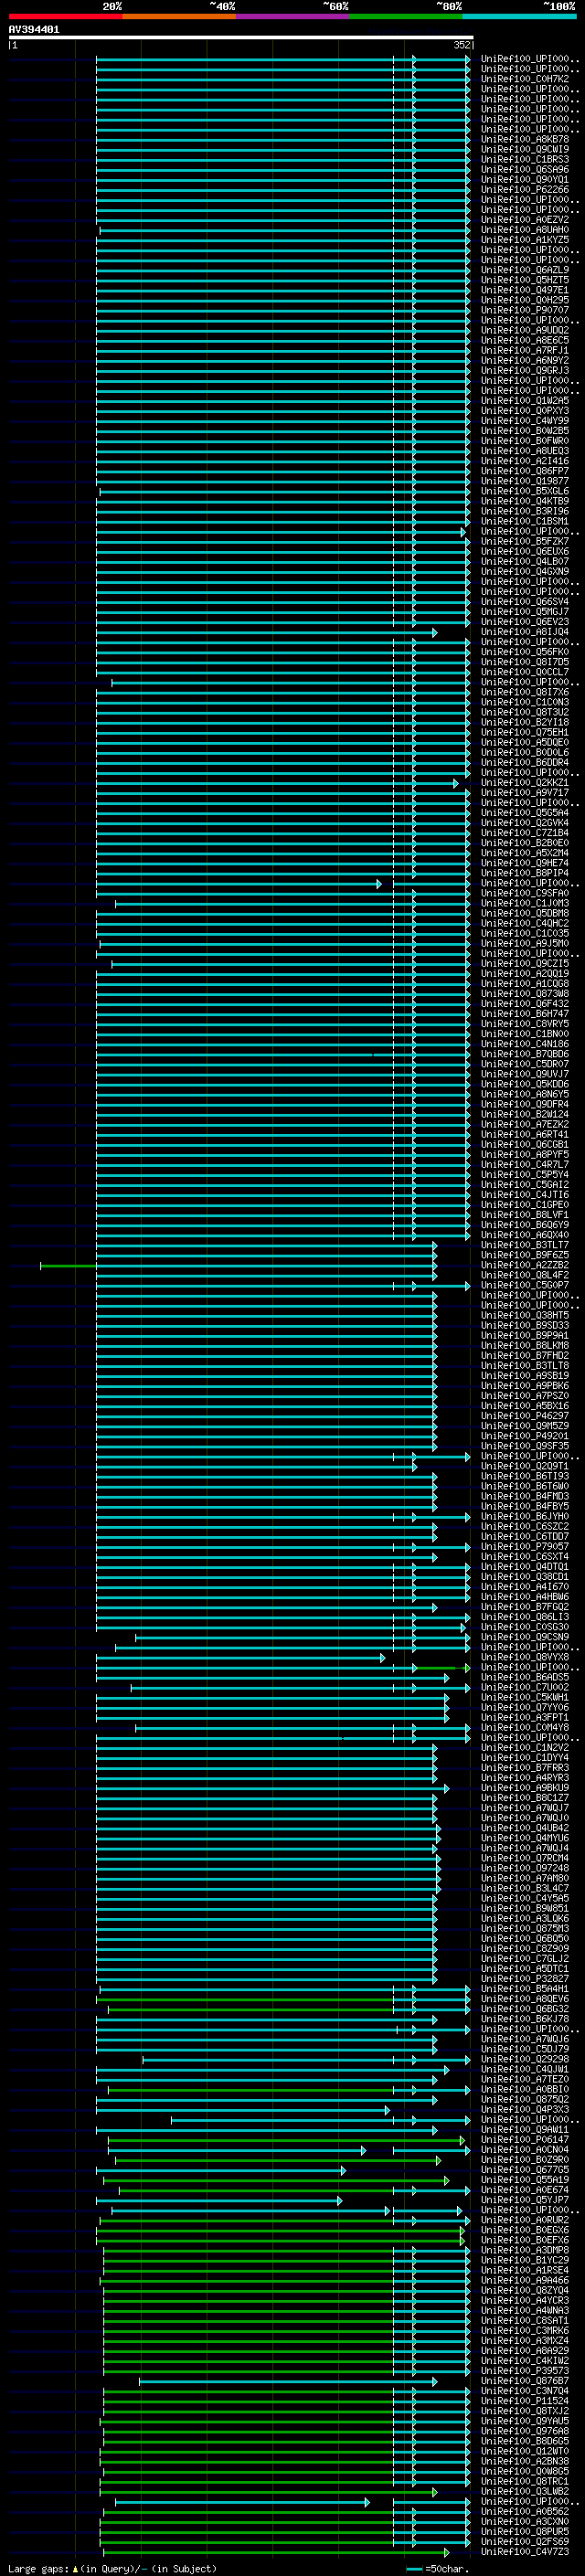
Task: Click on UniRef100_Q6SA96
Action: pyautogui.click(x=525, y=169)
